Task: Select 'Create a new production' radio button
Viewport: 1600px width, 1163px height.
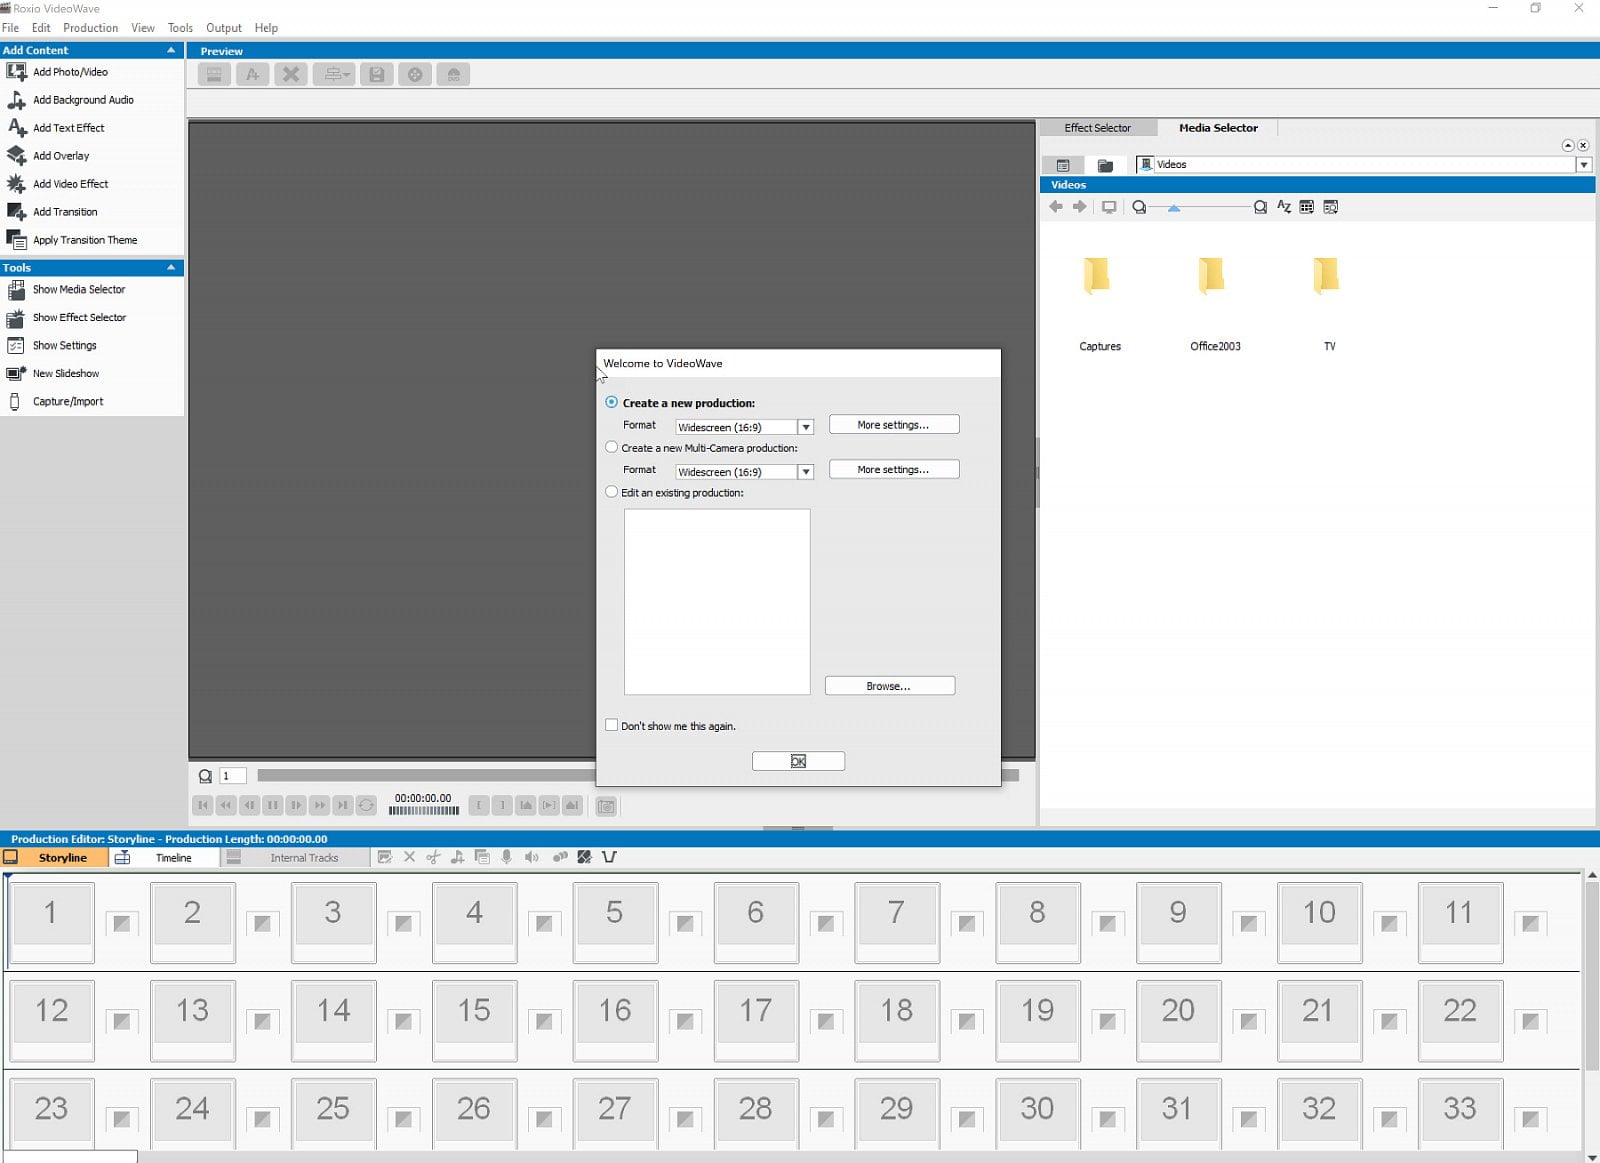Action: [x=611, y=402]
